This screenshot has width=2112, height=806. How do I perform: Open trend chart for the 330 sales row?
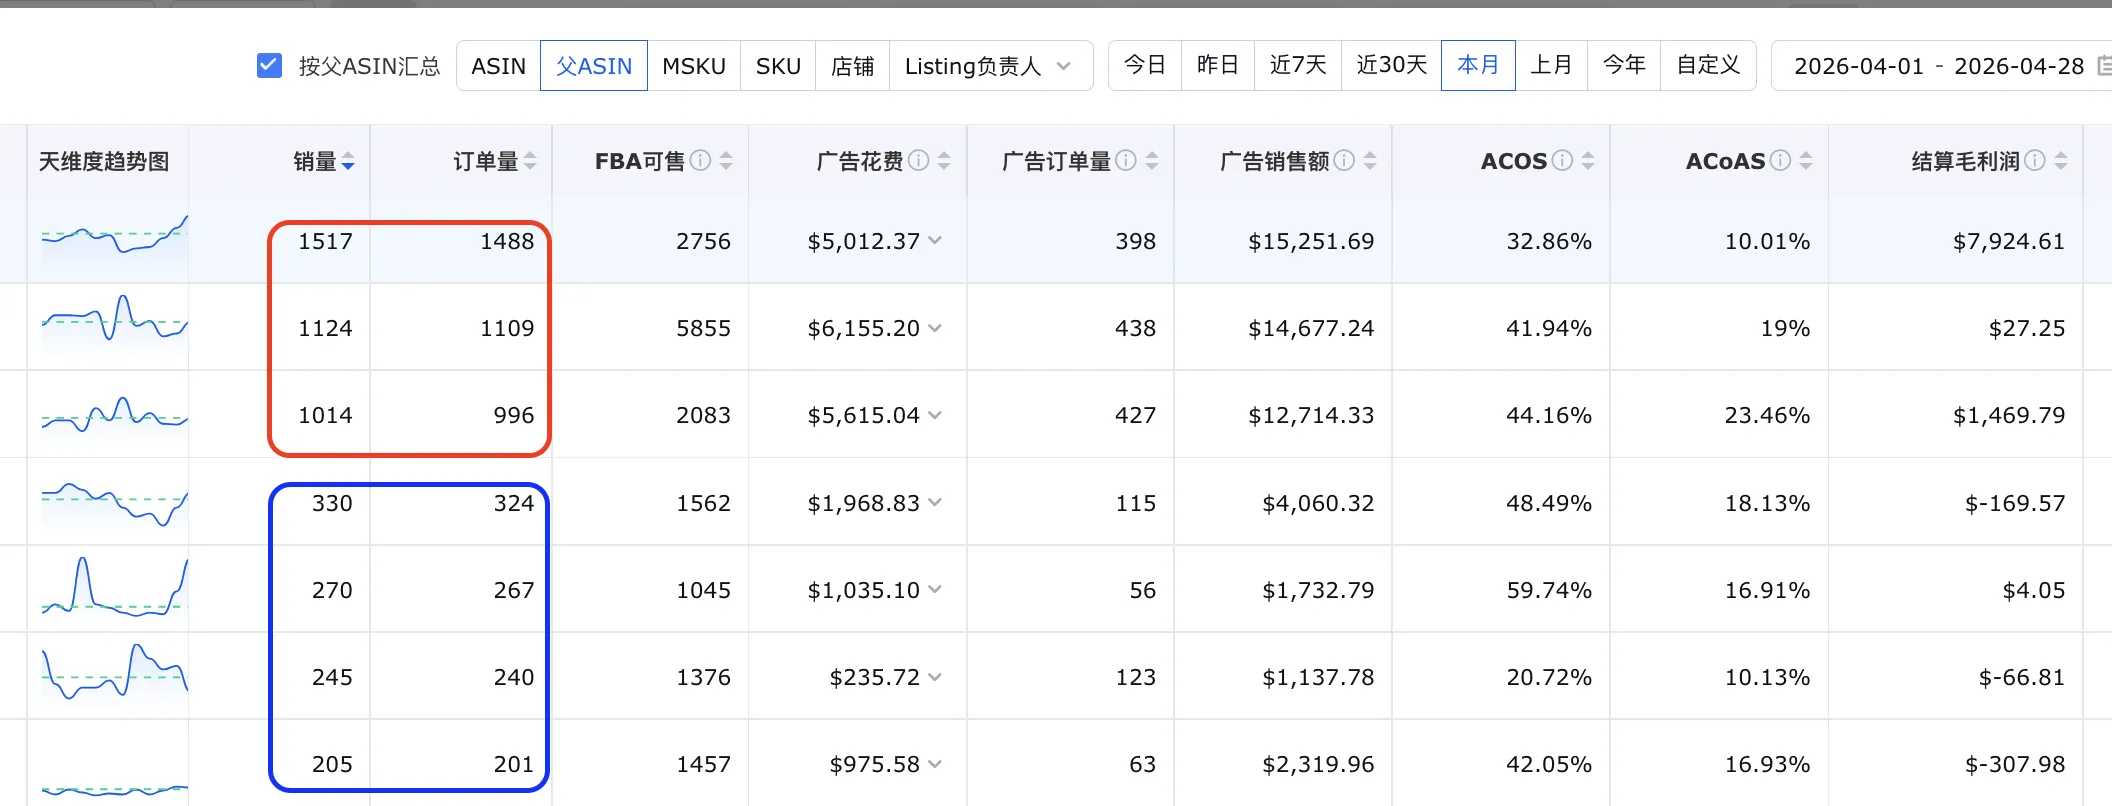coord(114,504)
